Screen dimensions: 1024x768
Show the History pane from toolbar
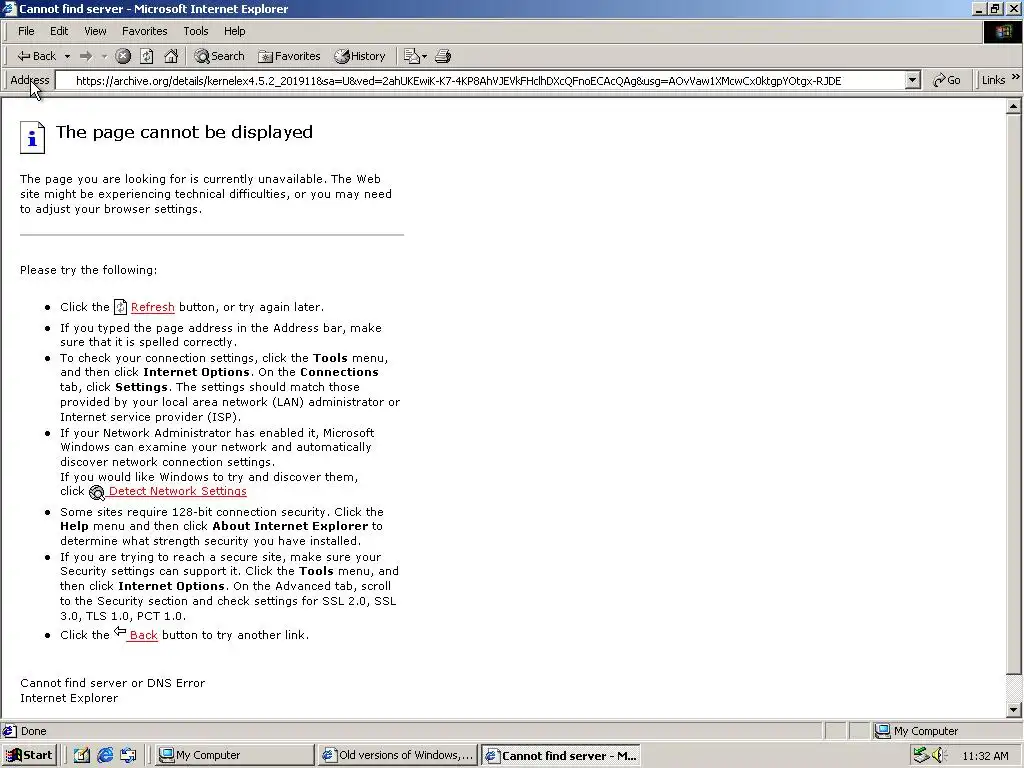(360, 56)
